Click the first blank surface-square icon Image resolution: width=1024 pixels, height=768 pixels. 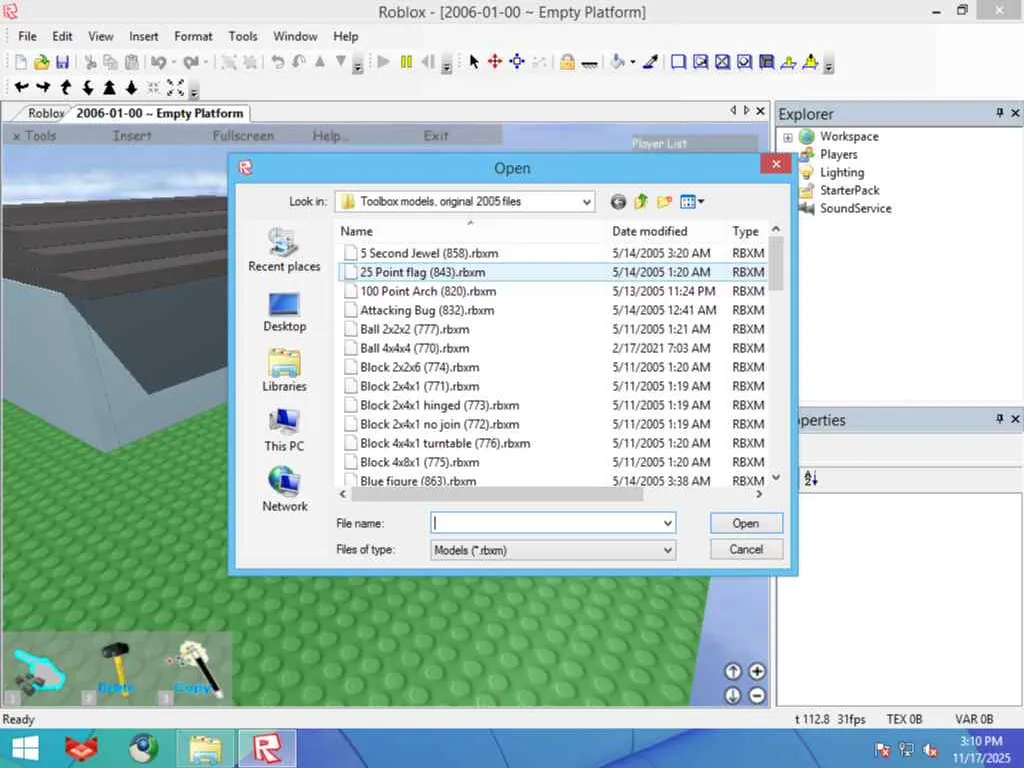tap(679, 62)
